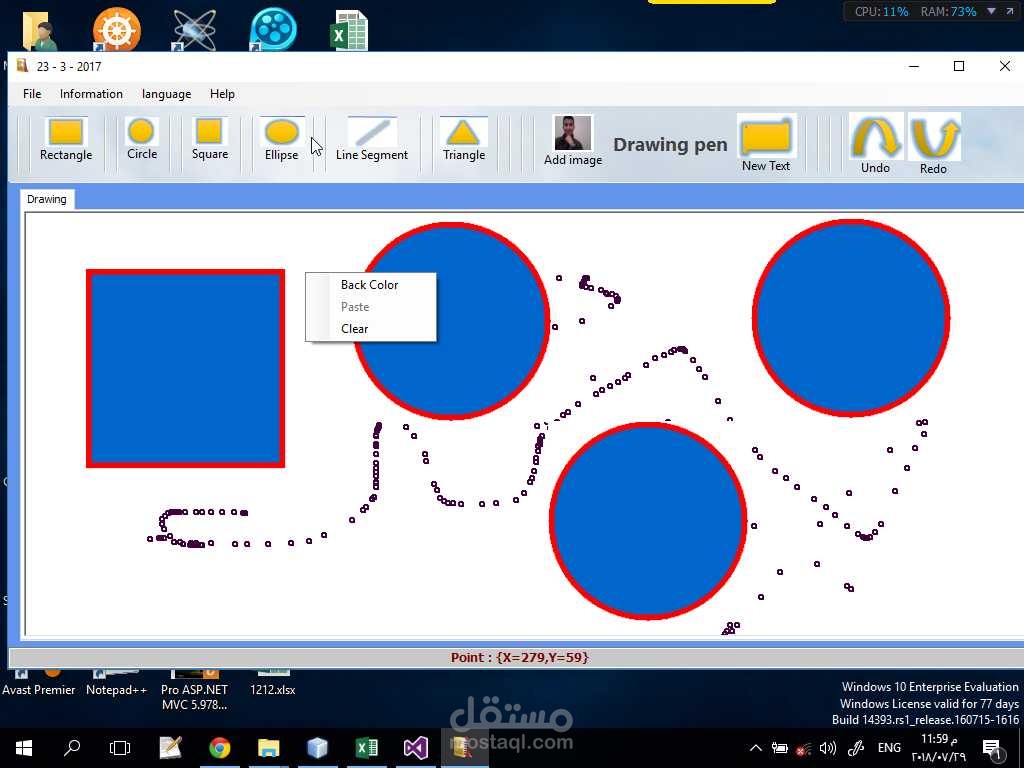Select the Triangle shape tool
The width and height of the screenshot is (1024, 768).
point(464,140)
